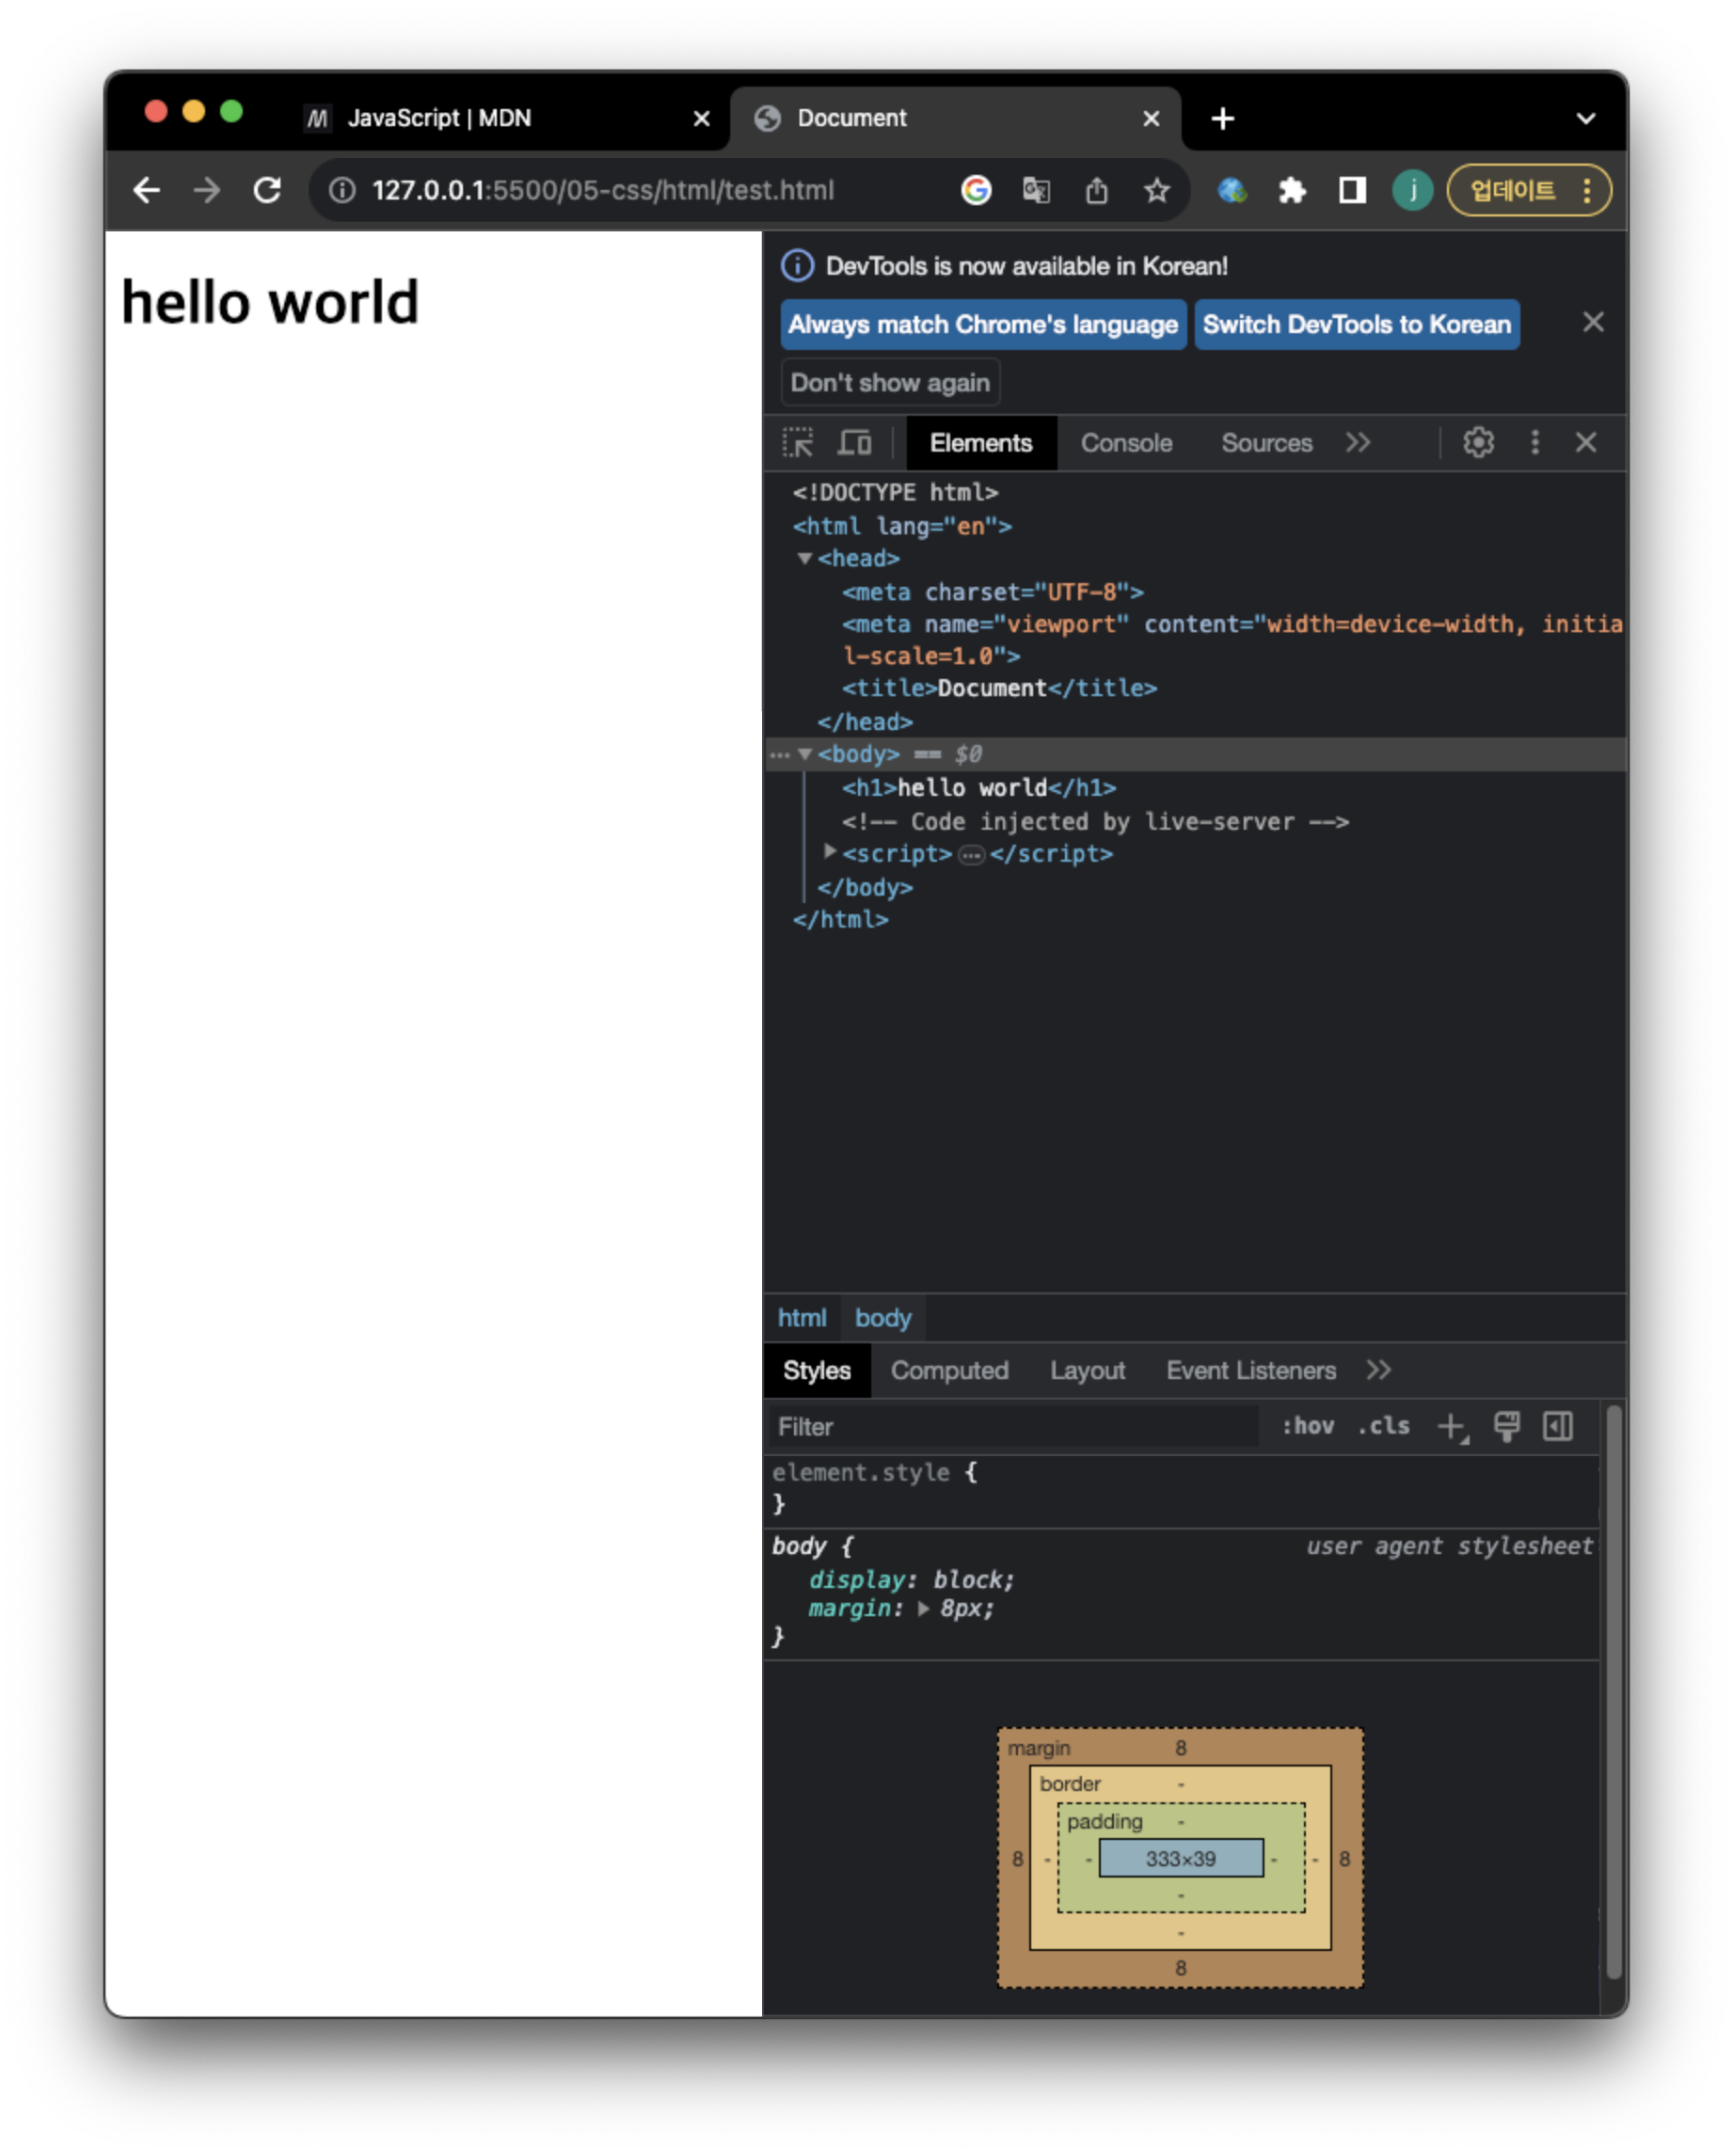Go back with the browser back arrow
Viewport: 1733px width, 2156px height.
147,190
